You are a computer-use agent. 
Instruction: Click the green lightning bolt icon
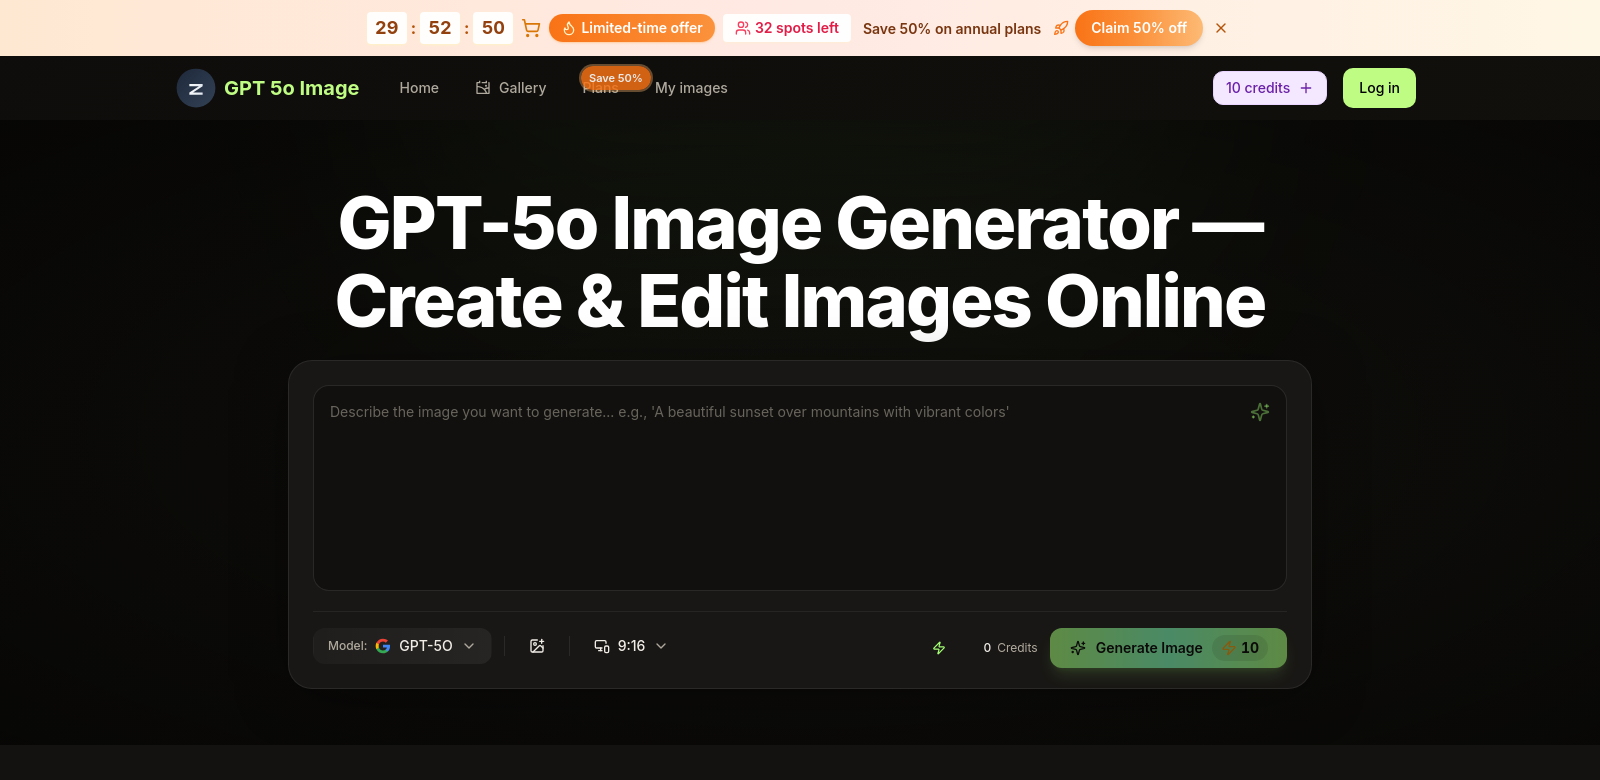939,648
